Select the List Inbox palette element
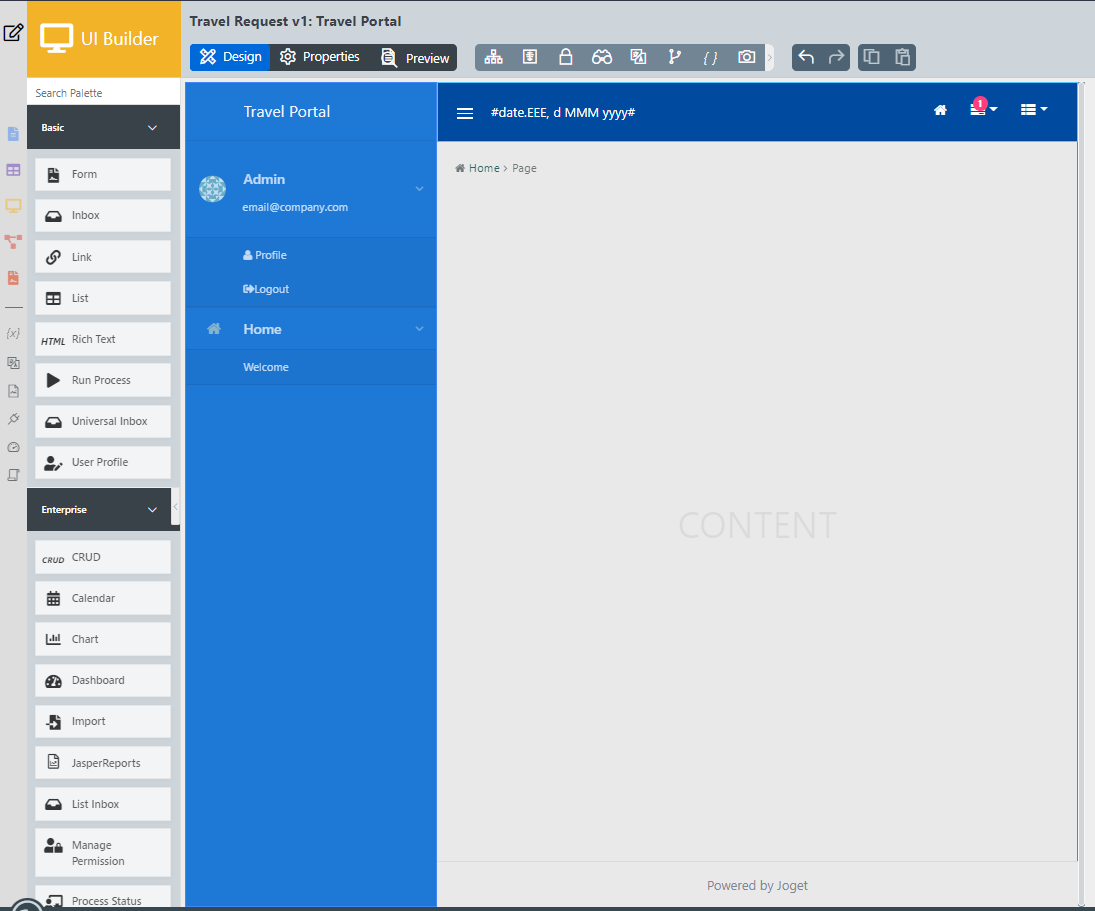Screen dimensions: 1095x911 (103, 804)
